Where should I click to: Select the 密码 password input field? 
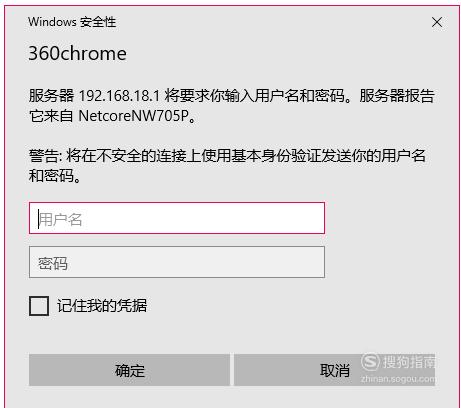[177, 262]
